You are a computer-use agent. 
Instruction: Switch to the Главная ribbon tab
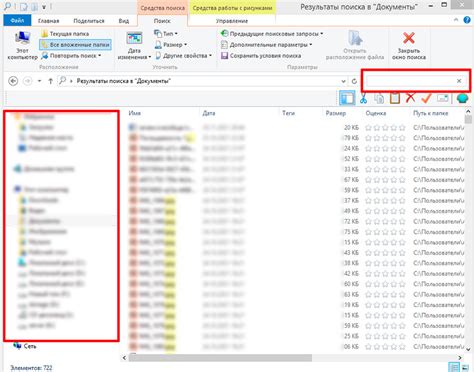point(48,21)
